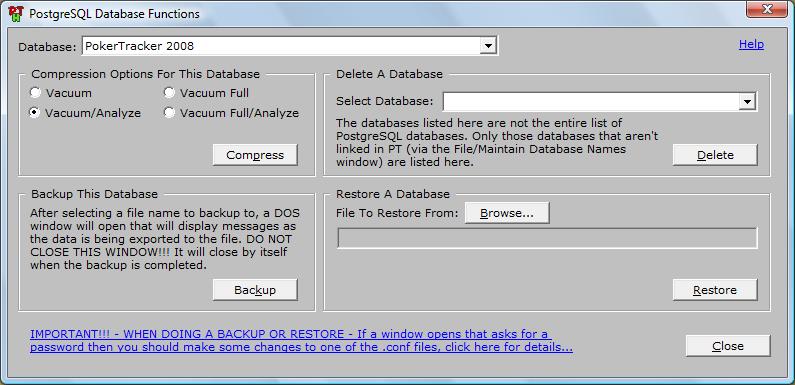Close the window using the title bar X
The width and height of the screenshot is (795, 385).
click(767, 9)
